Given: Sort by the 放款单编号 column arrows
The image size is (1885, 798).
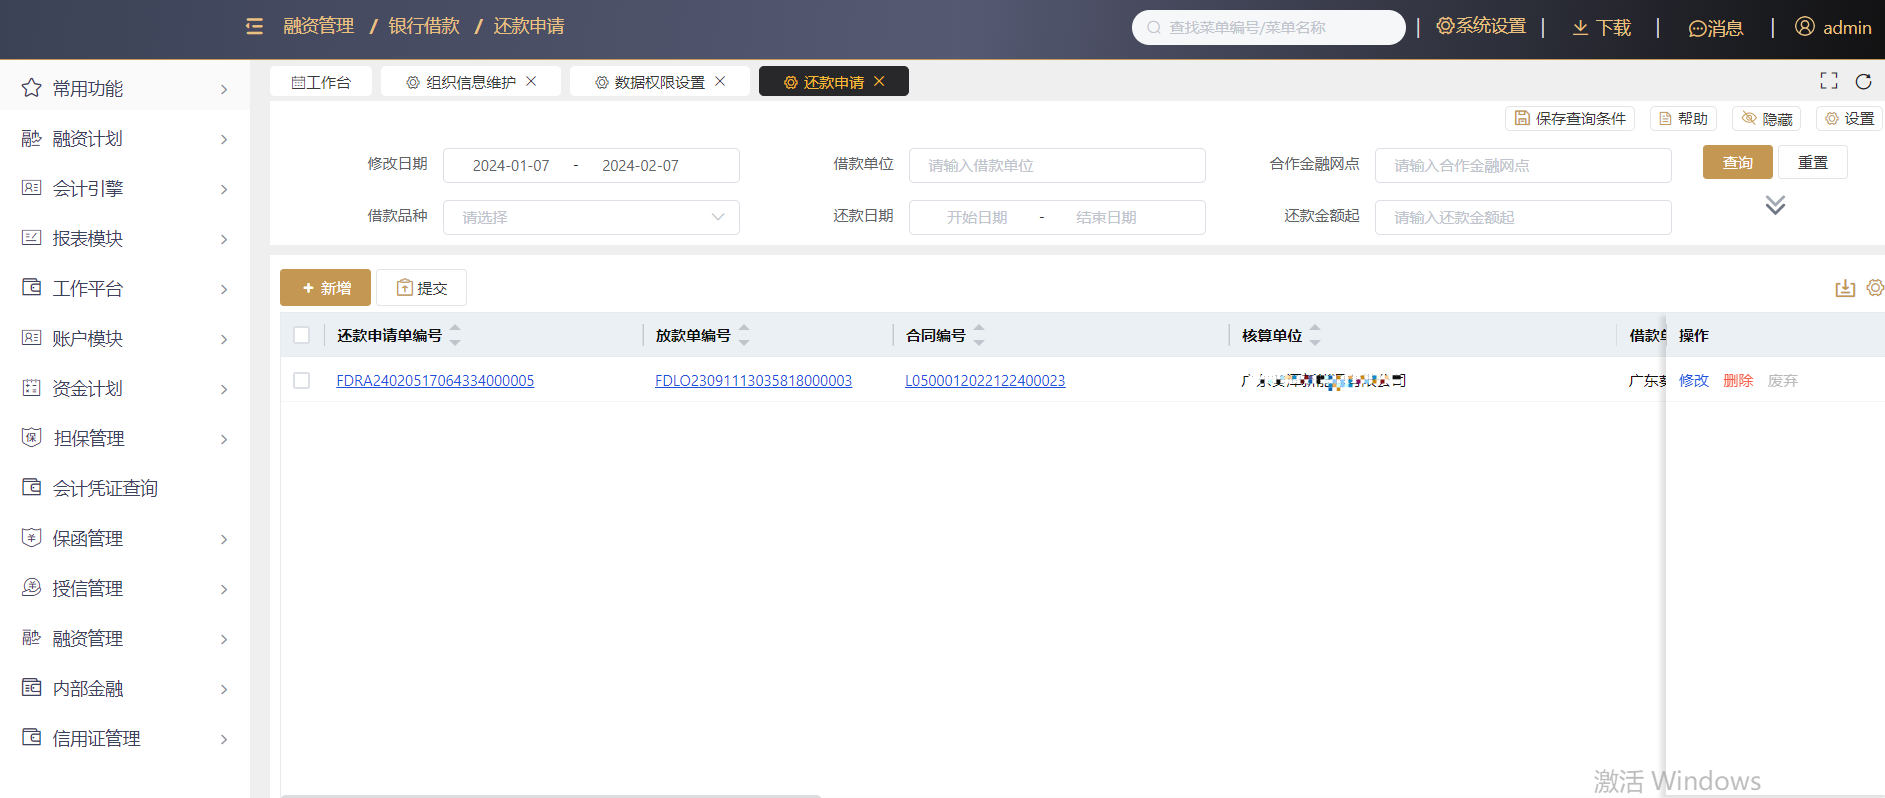Looking at the screenshot, I should point(744,335).
